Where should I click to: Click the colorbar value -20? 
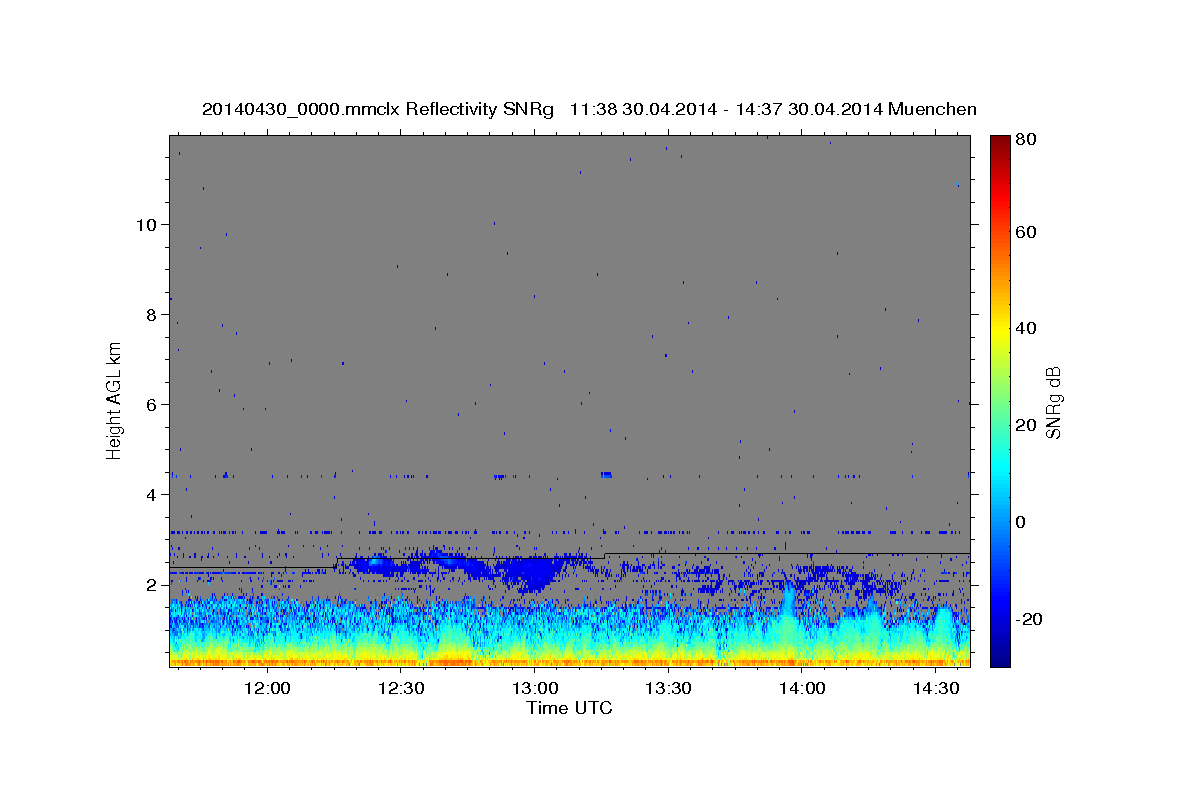coord(1028,619)
